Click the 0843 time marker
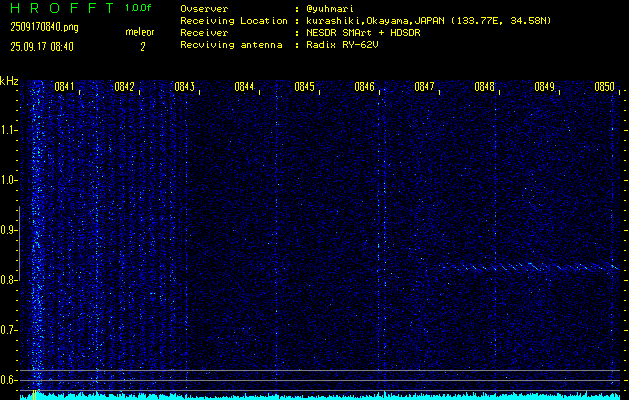The width and height of the screenshot is (629, 400). (184, 87)
